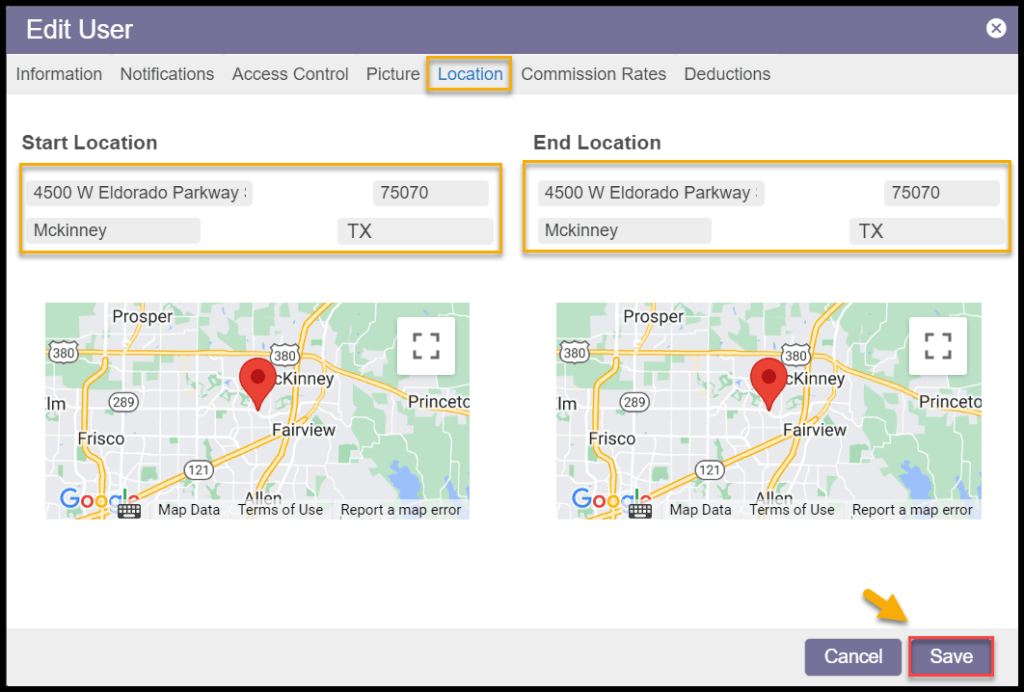Click the End Location zip code field
This screenshot has width=1024, height=692.
coord(940,193)
